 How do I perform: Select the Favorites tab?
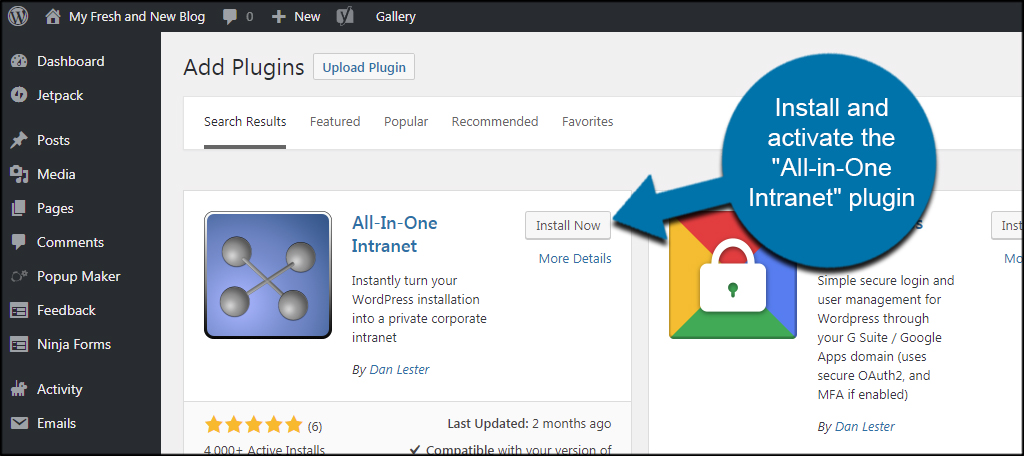(587, 121)
